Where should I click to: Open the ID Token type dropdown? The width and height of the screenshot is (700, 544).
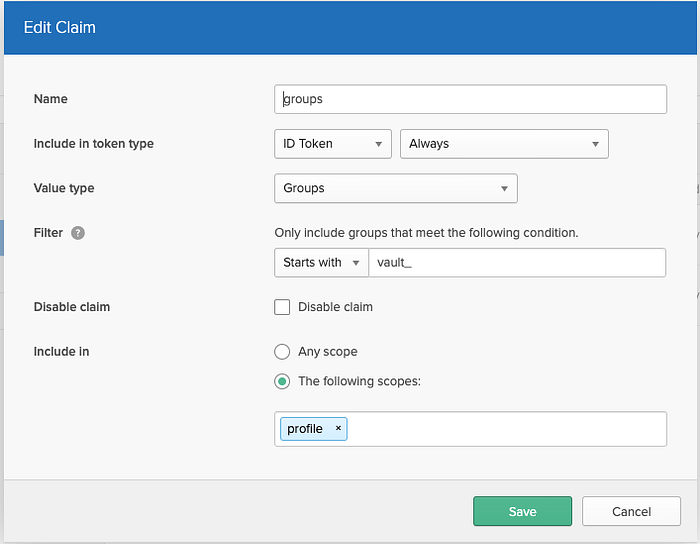(x=332, y=144)
